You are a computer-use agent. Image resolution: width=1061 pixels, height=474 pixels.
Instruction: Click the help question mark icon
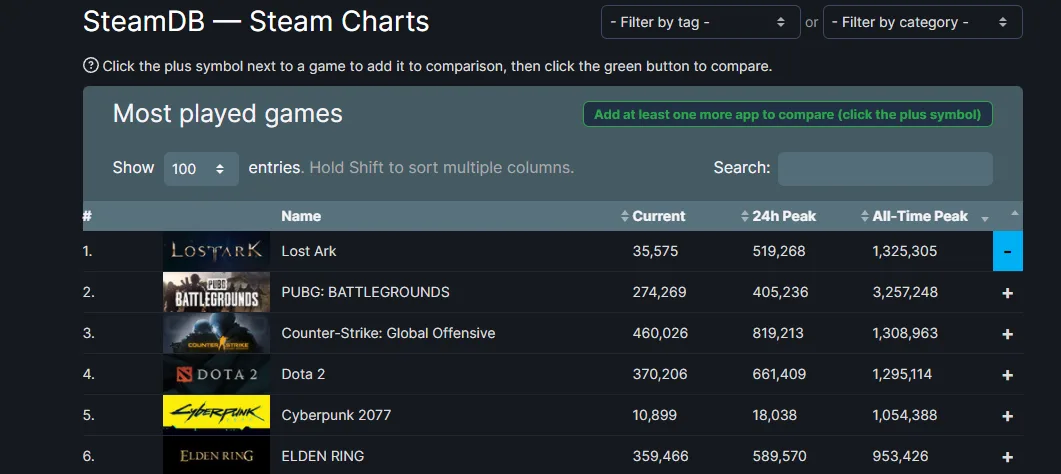pos(91,66)
